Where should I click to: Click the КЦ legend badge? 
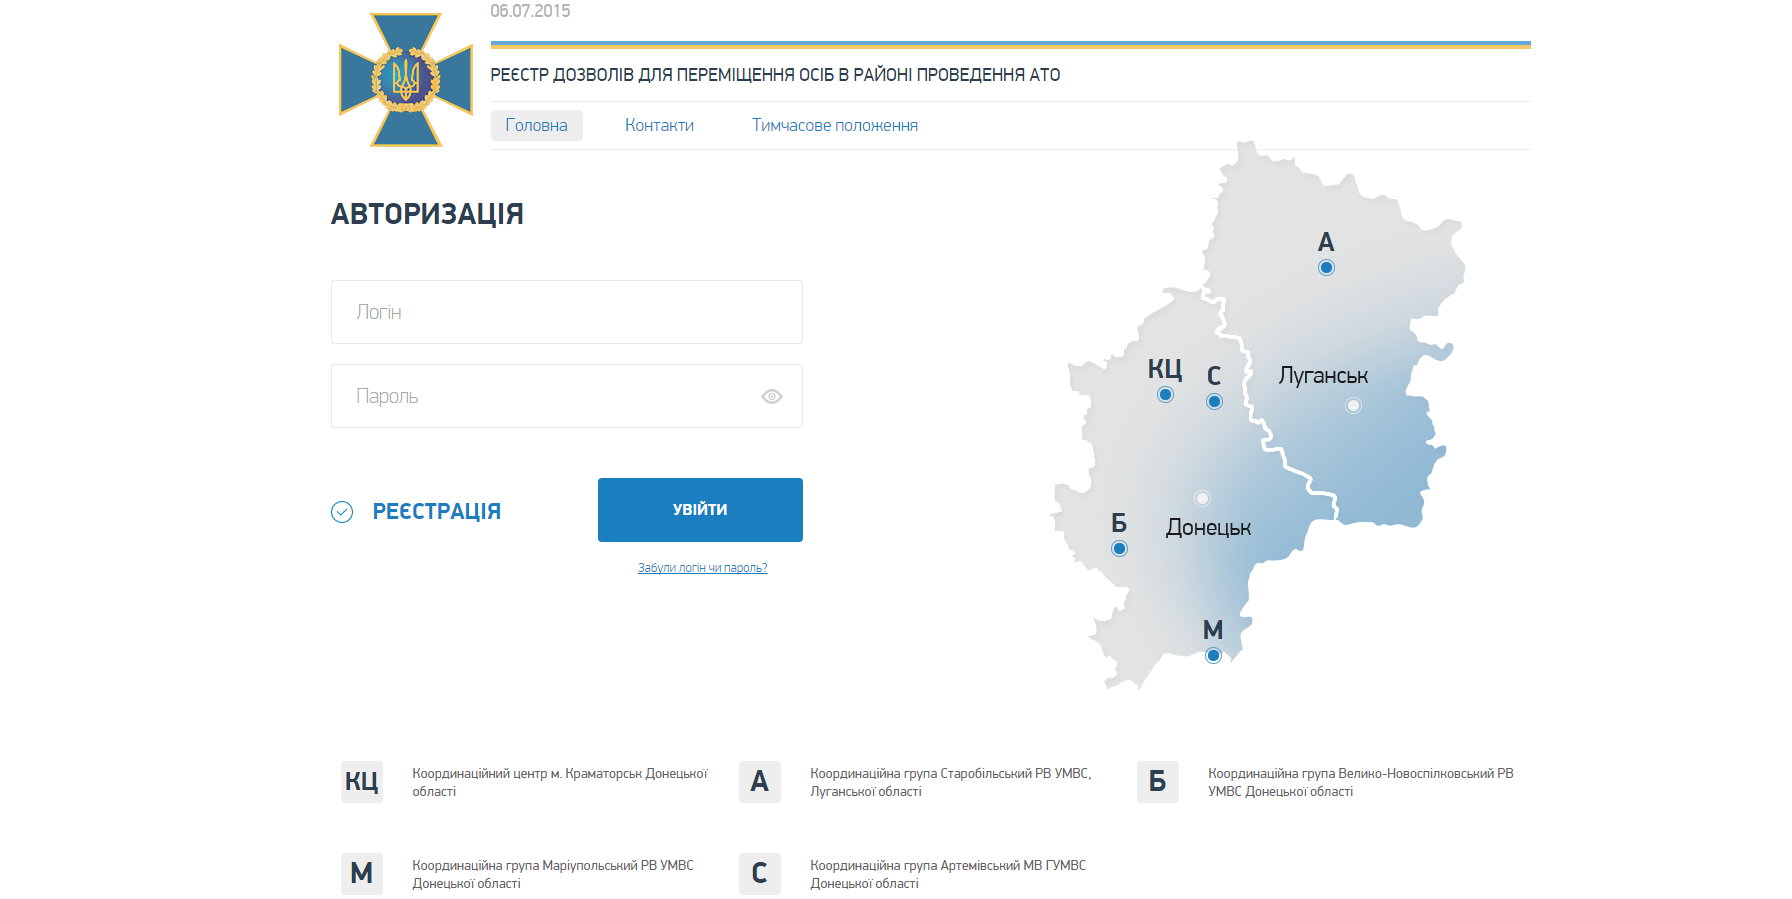(x=361, y=782)
